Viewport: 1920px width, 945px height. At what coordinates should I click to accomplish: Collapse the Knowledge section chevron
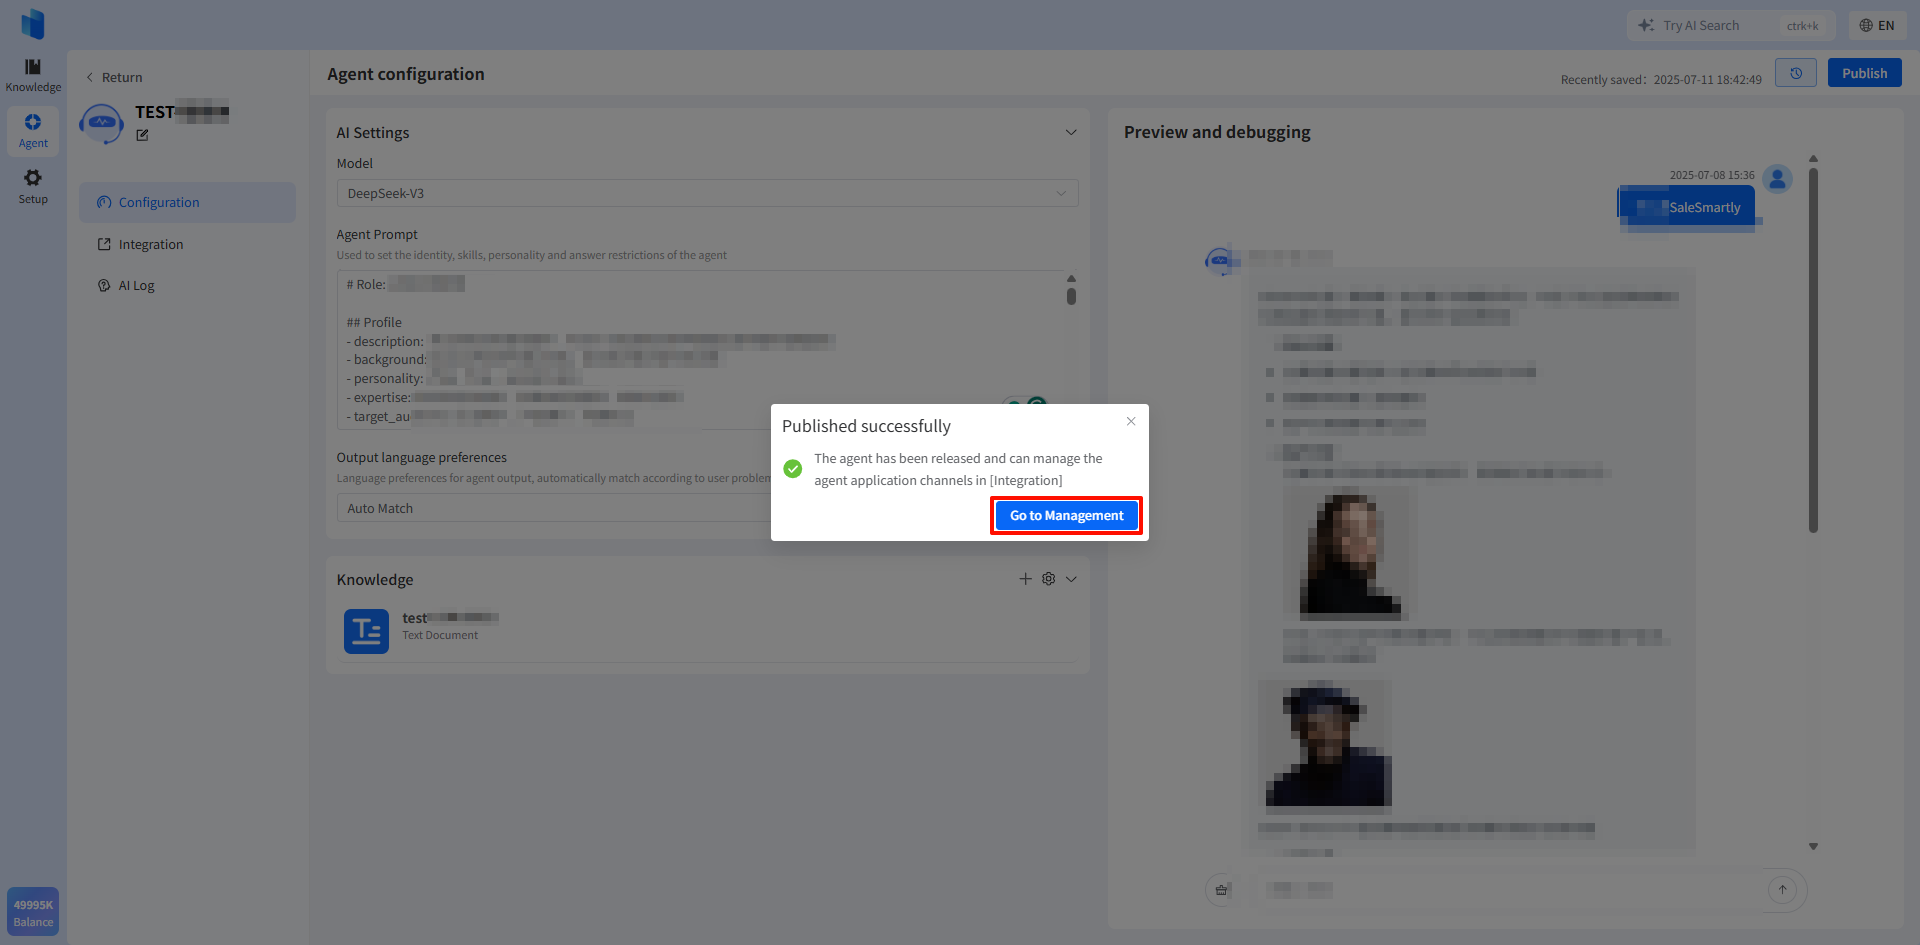1071,579
